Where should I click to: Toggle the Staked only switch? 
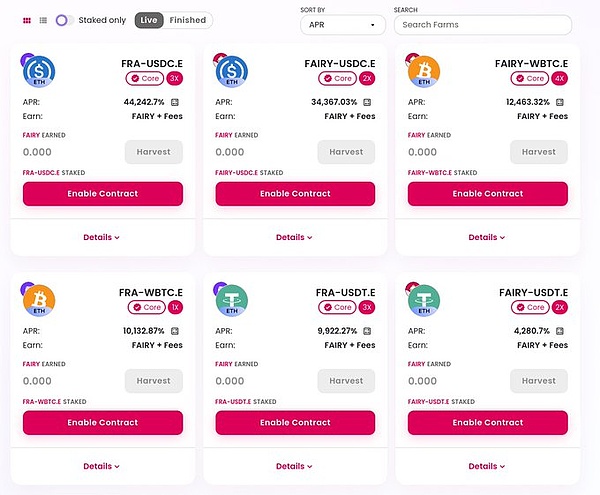tap(65, 20)
